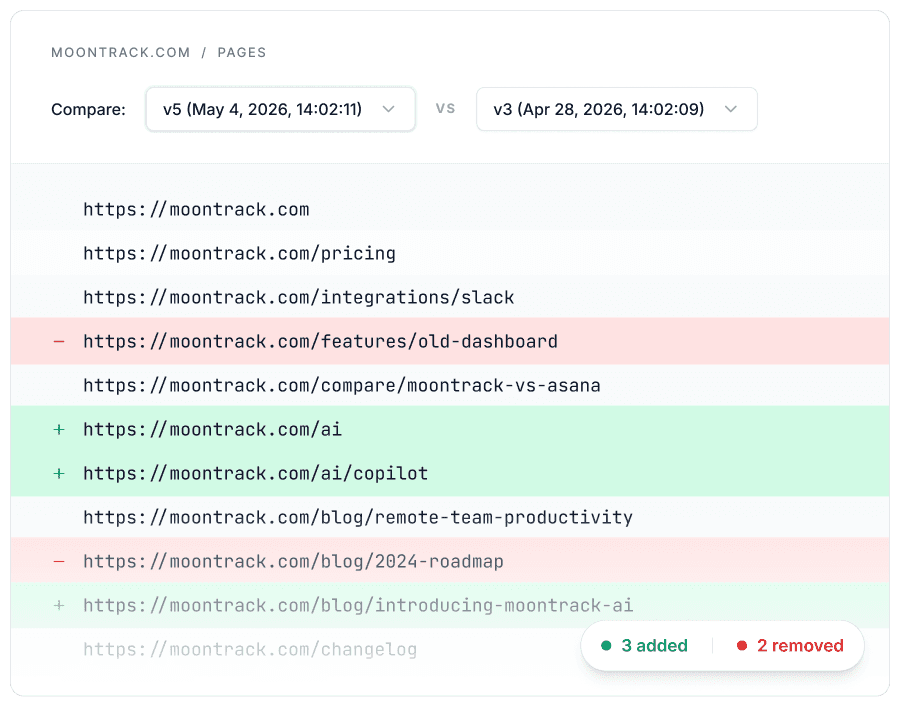Click the minus icon beside old-dashboard URL
This screenshot has width=900, height=707.
(59, 342)
